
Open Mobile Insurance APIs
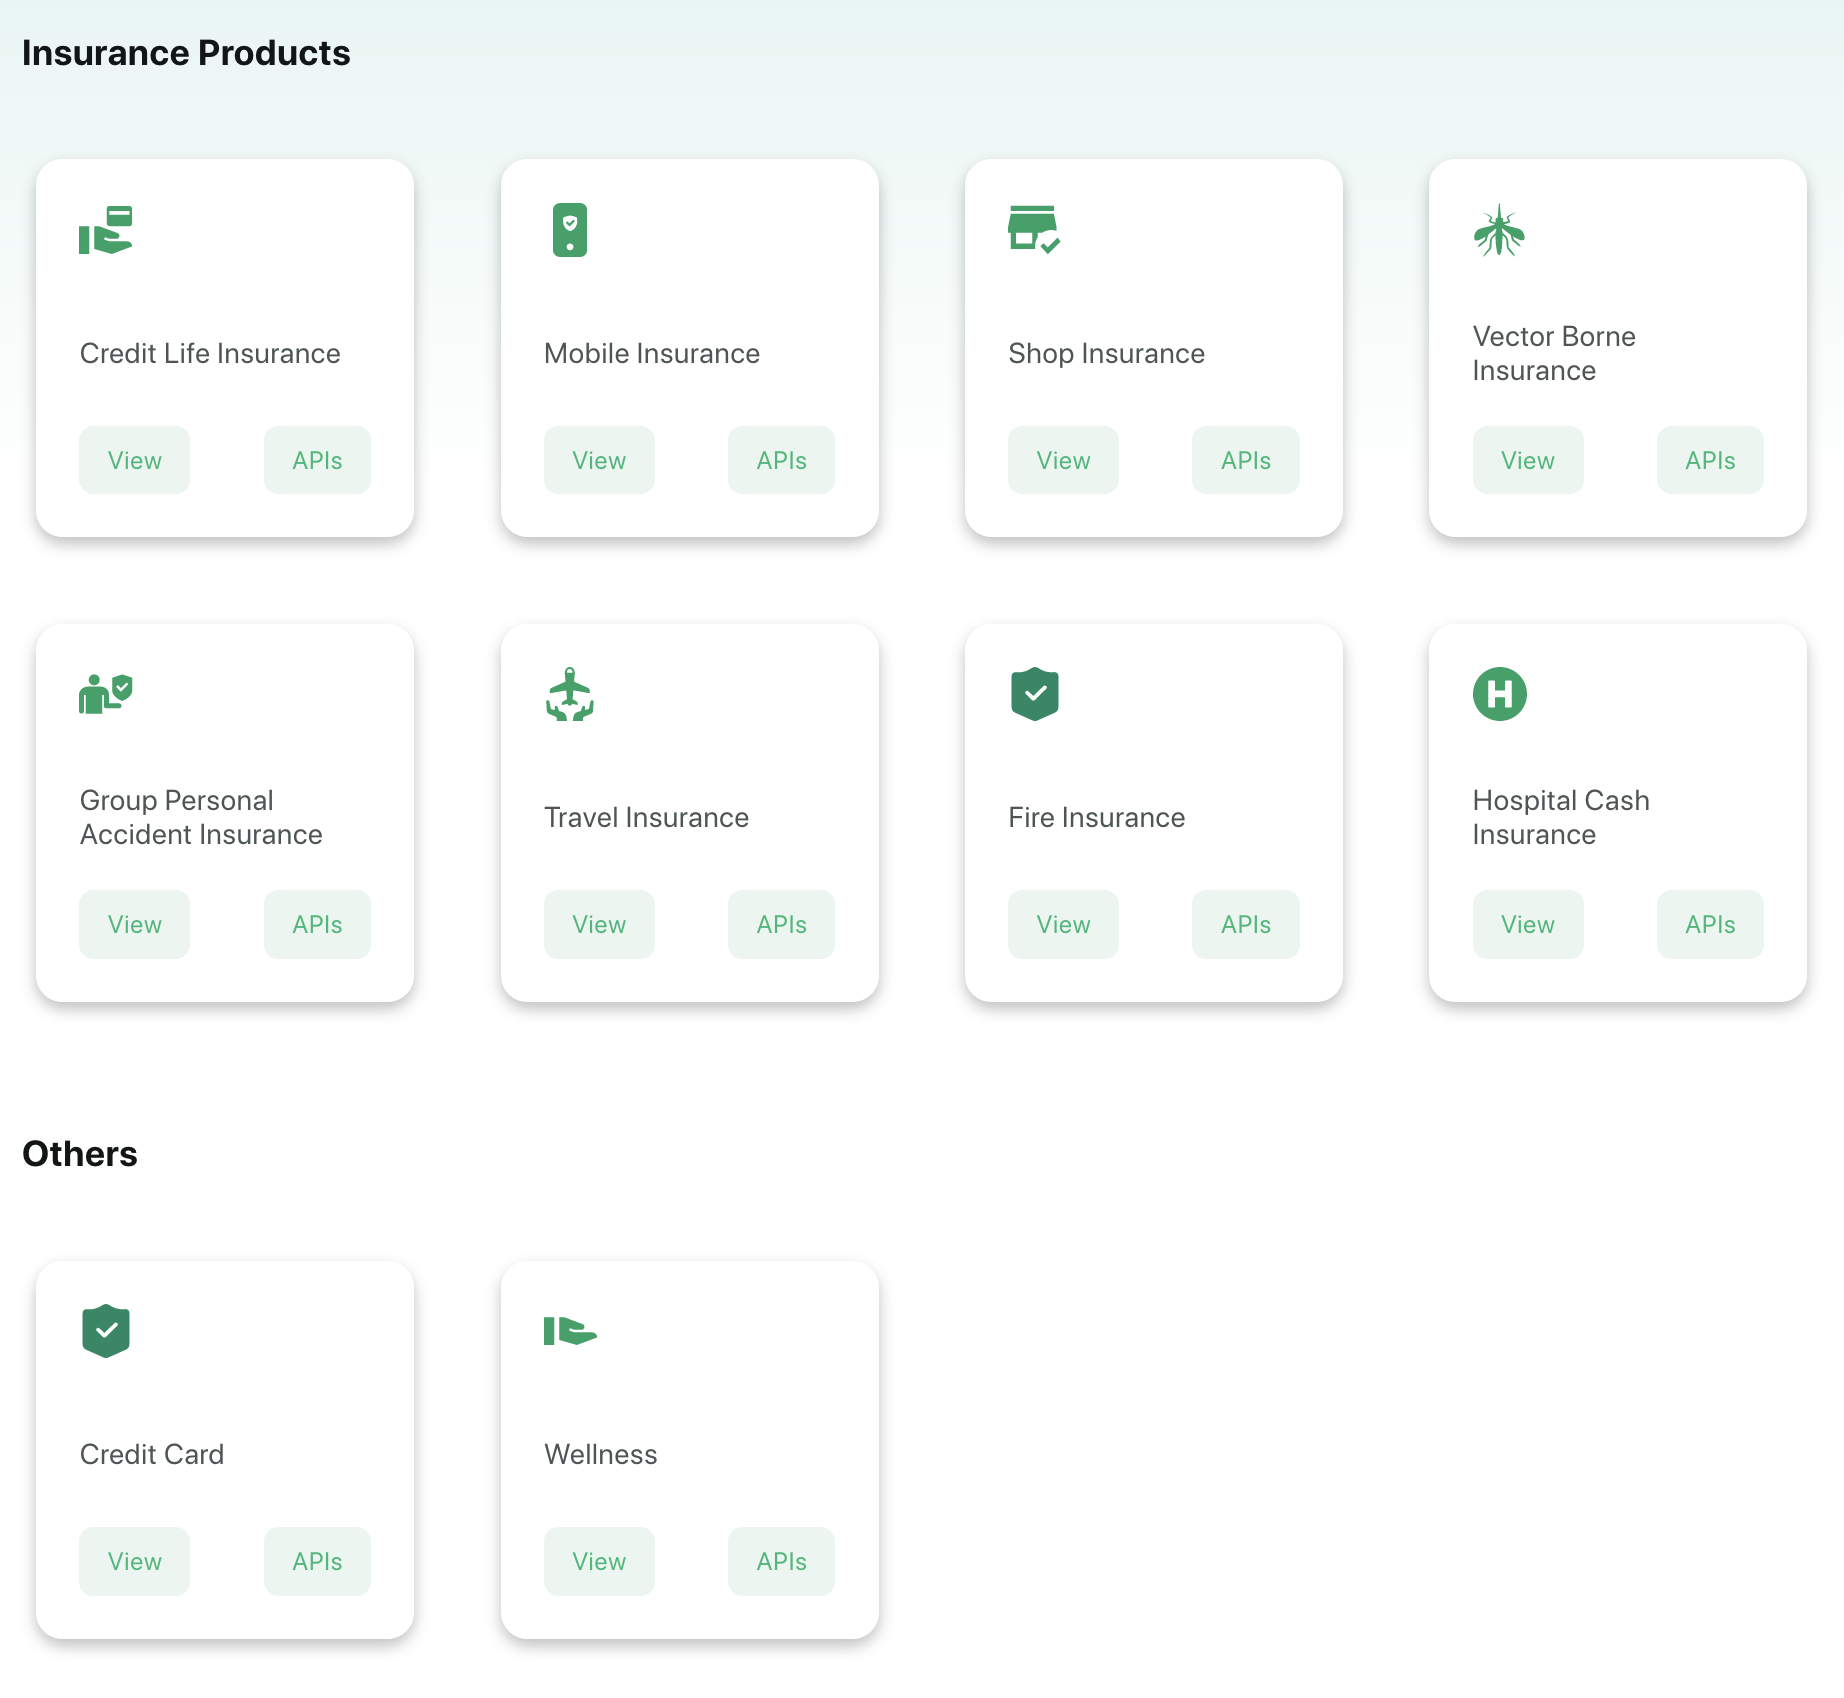click(x=781, y=460)
